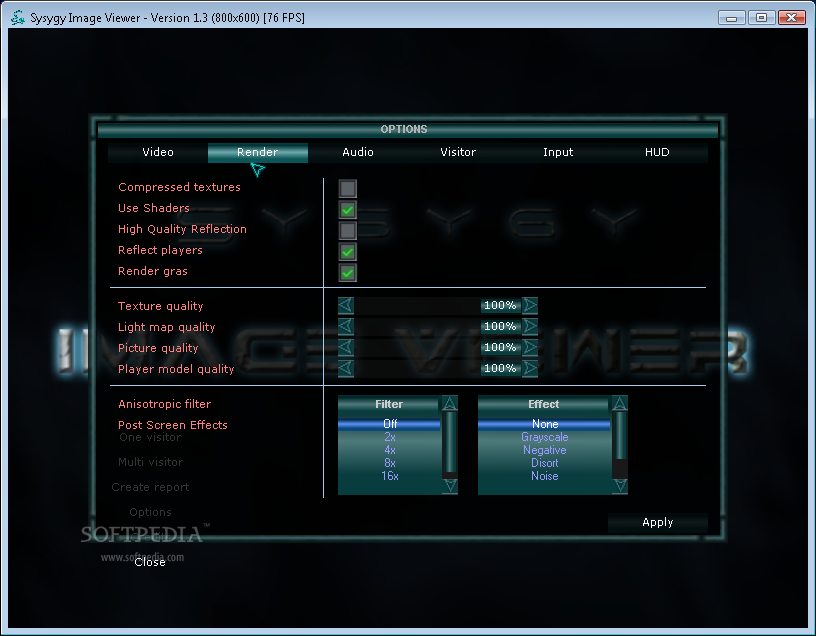Select 2x anisotropic filter

(x=390, y=437)
